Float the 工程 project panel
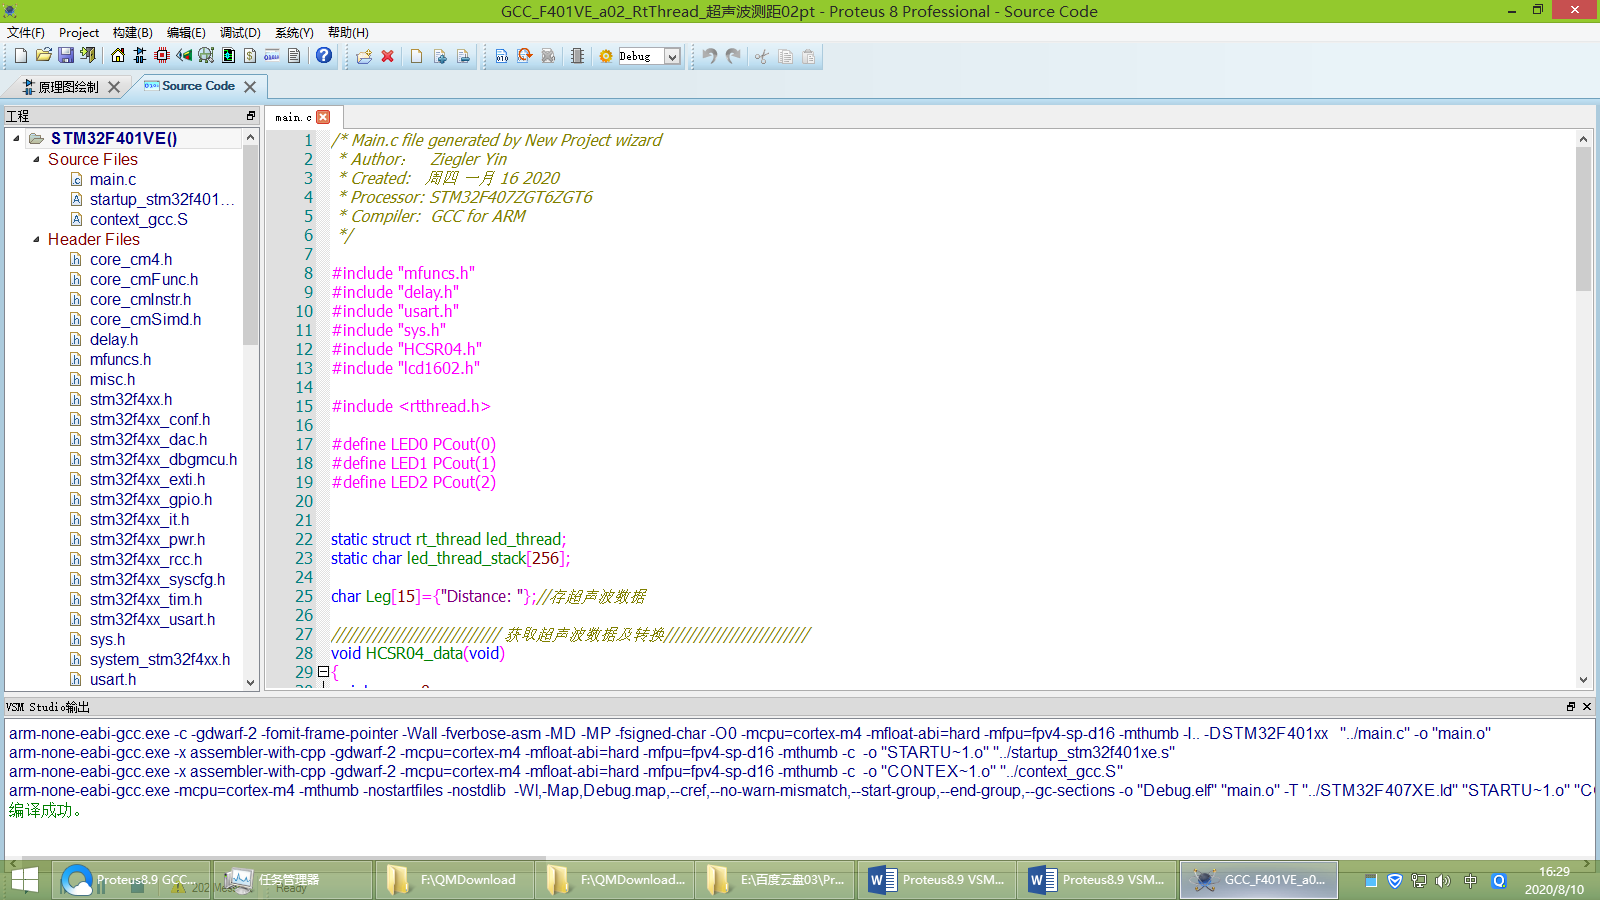Image resolution: width=1600 pixels, height=900 pixels. tap(251, 116)
